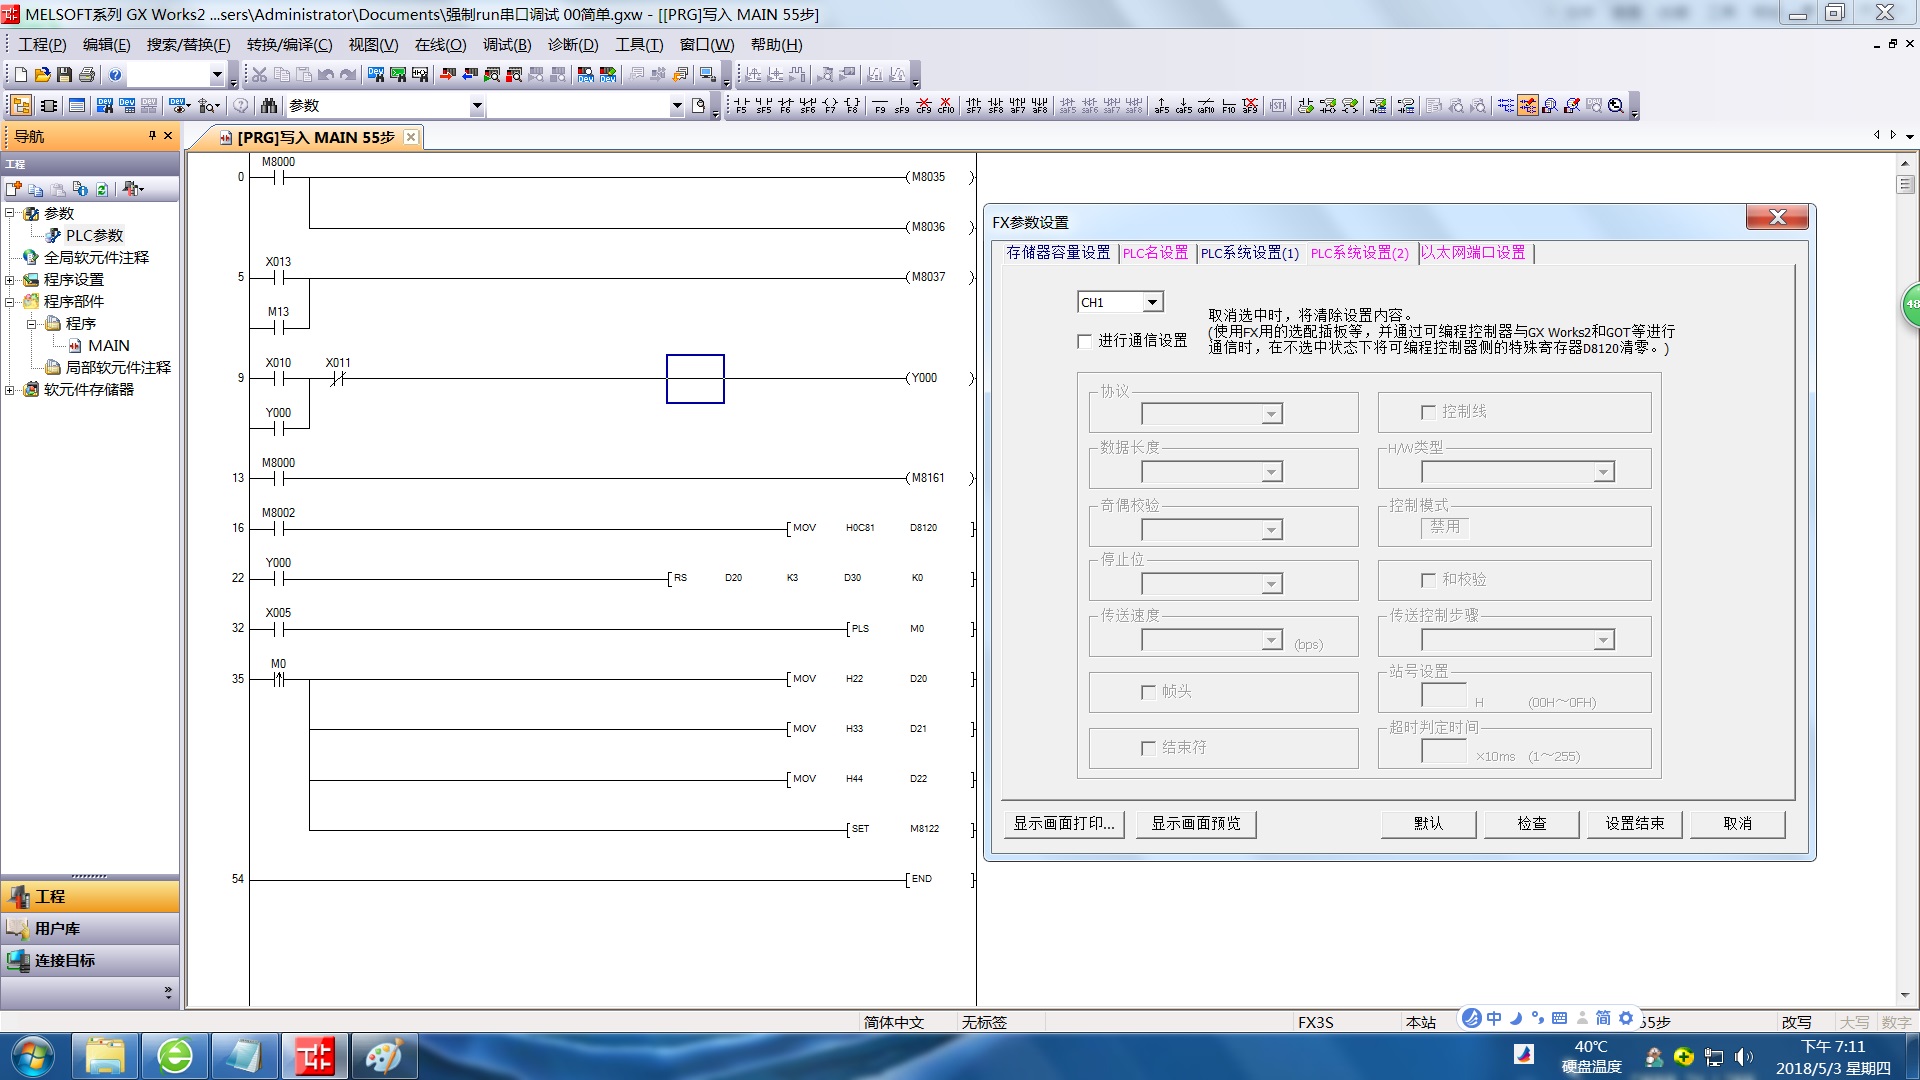Image resolution: width=1920 pixels, height=1080 pixels.
Task: Enable 进行通信设置 checkbox
Action: click(x=1085, y=341)
